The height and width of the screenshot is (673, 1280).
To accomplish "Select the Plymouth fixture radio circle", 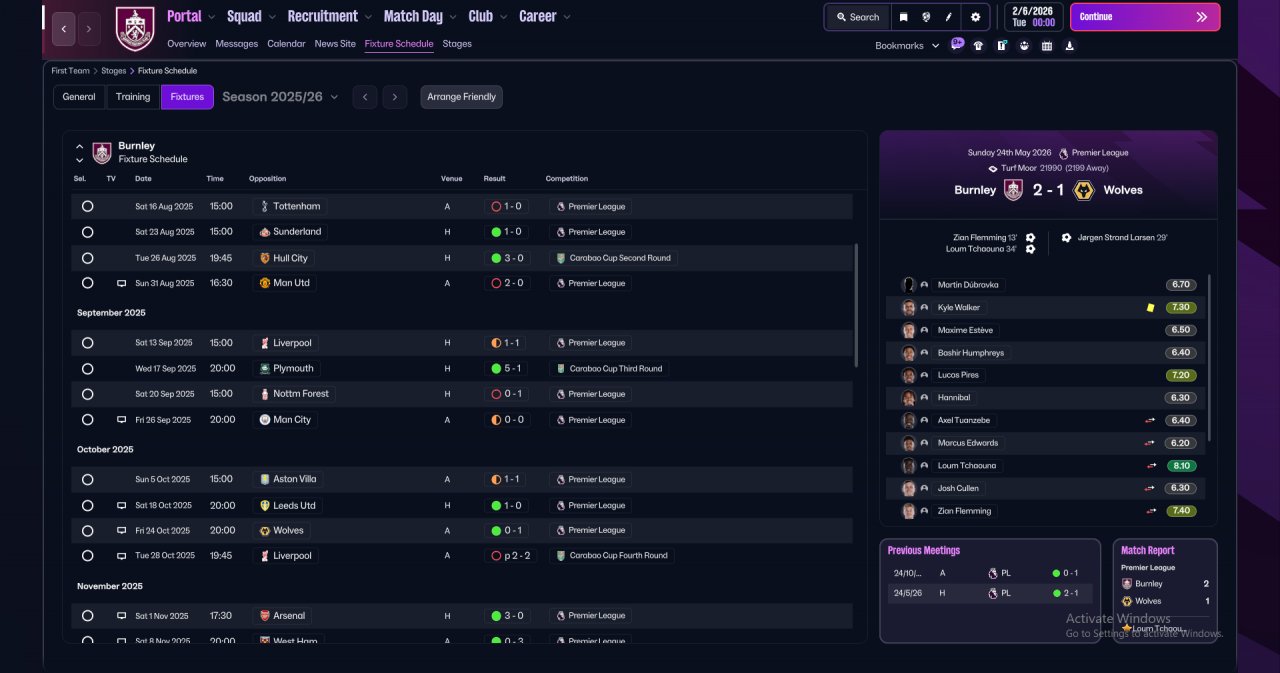I will pos(87,369).
